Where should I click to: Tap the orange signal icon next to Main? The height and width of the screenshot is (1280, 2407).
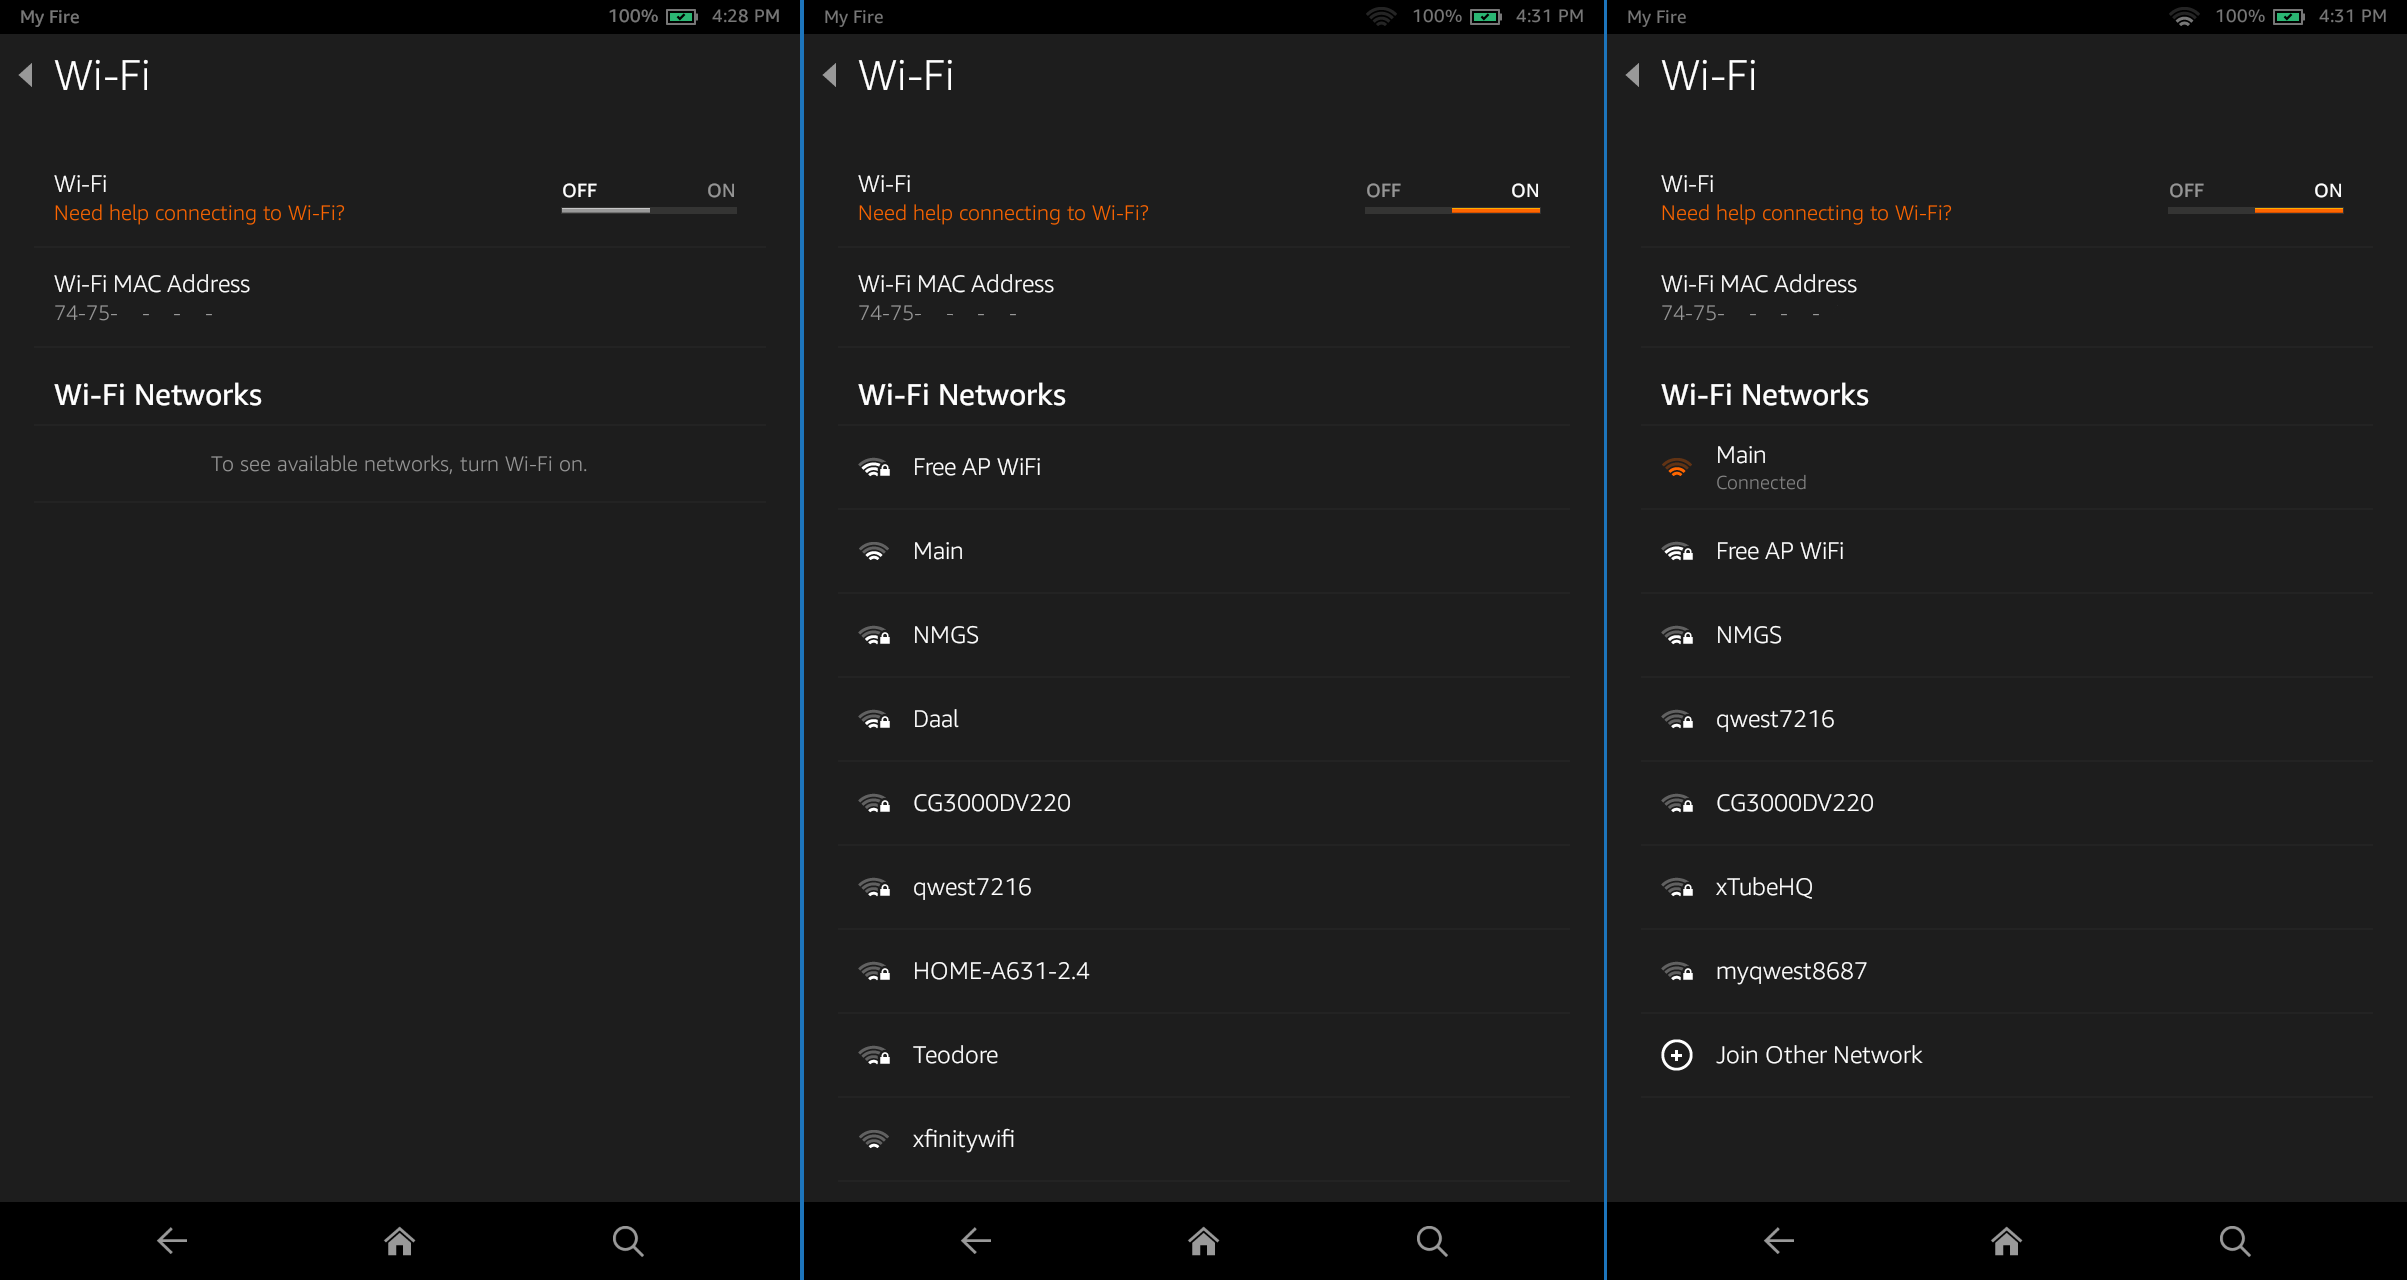[x=1677, y=468]
